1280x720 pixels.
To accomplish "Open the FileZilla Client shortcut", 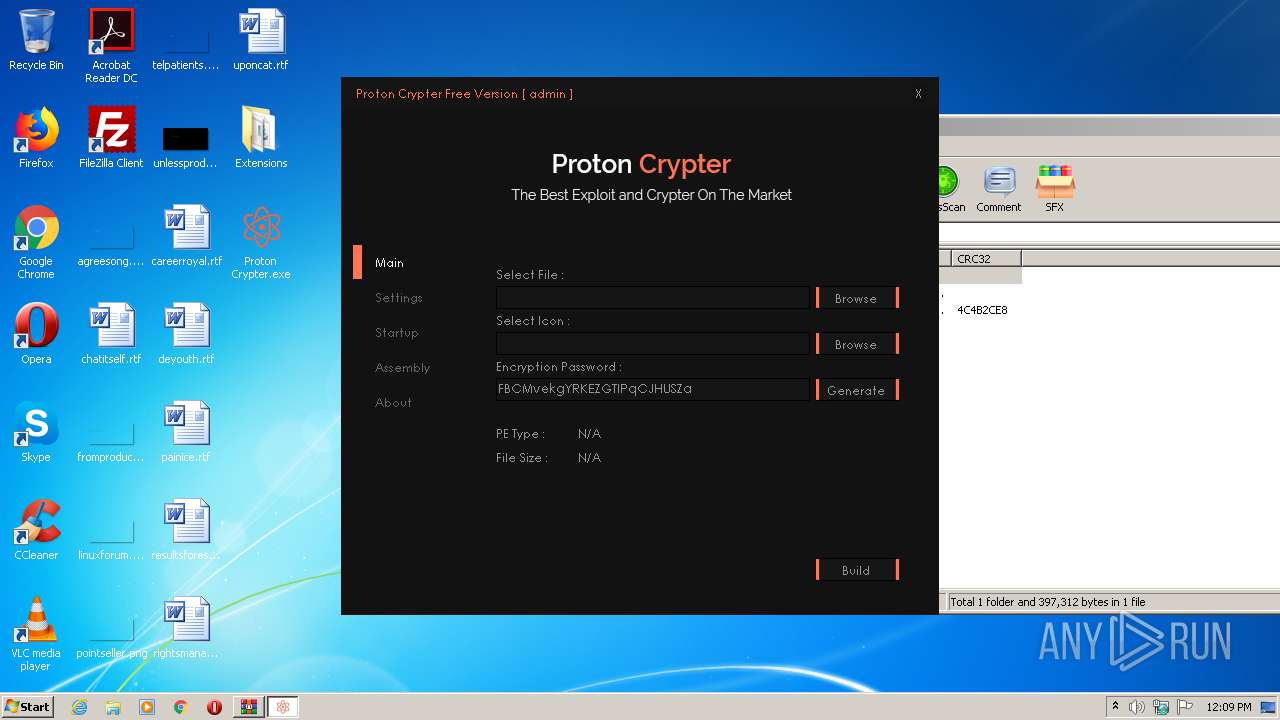I will pyautogui.click(x=111, y=138).
